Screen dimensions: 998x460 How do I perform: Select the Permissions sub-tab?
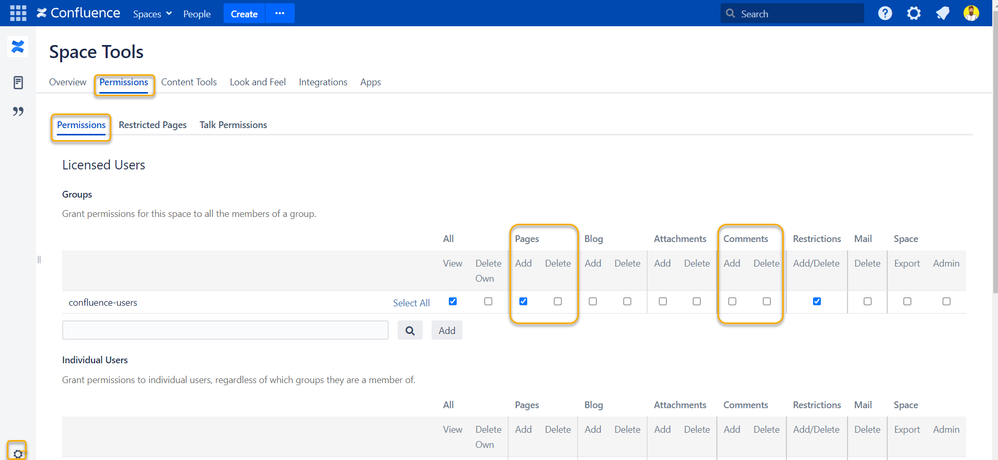(x=81, y=125)
